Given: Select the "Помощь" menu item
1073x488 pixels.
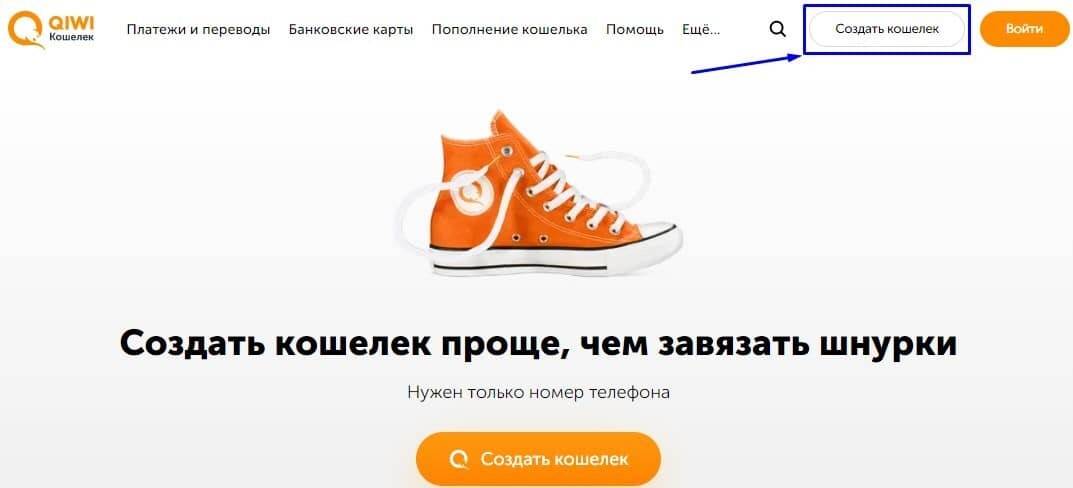Looking at the screenshot, I should click(635, 29).
